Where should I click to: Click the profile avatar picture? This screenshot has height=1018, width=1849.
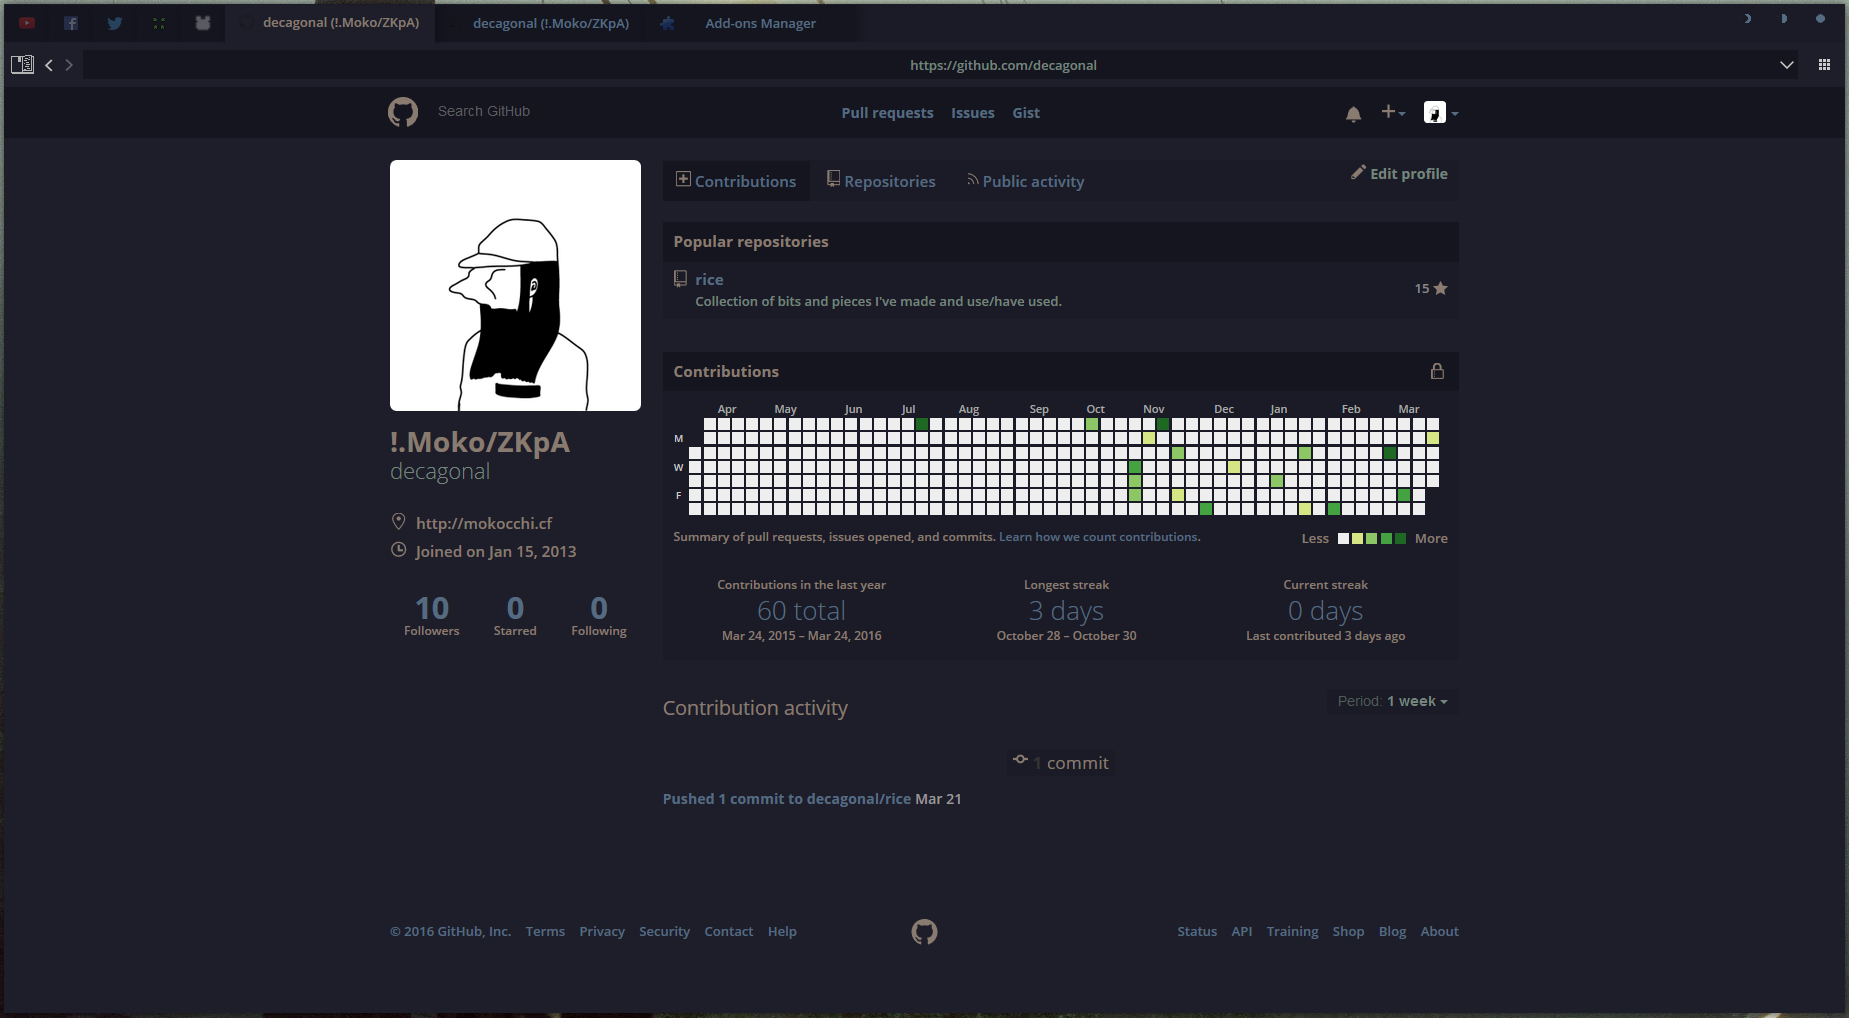[515, 285]
